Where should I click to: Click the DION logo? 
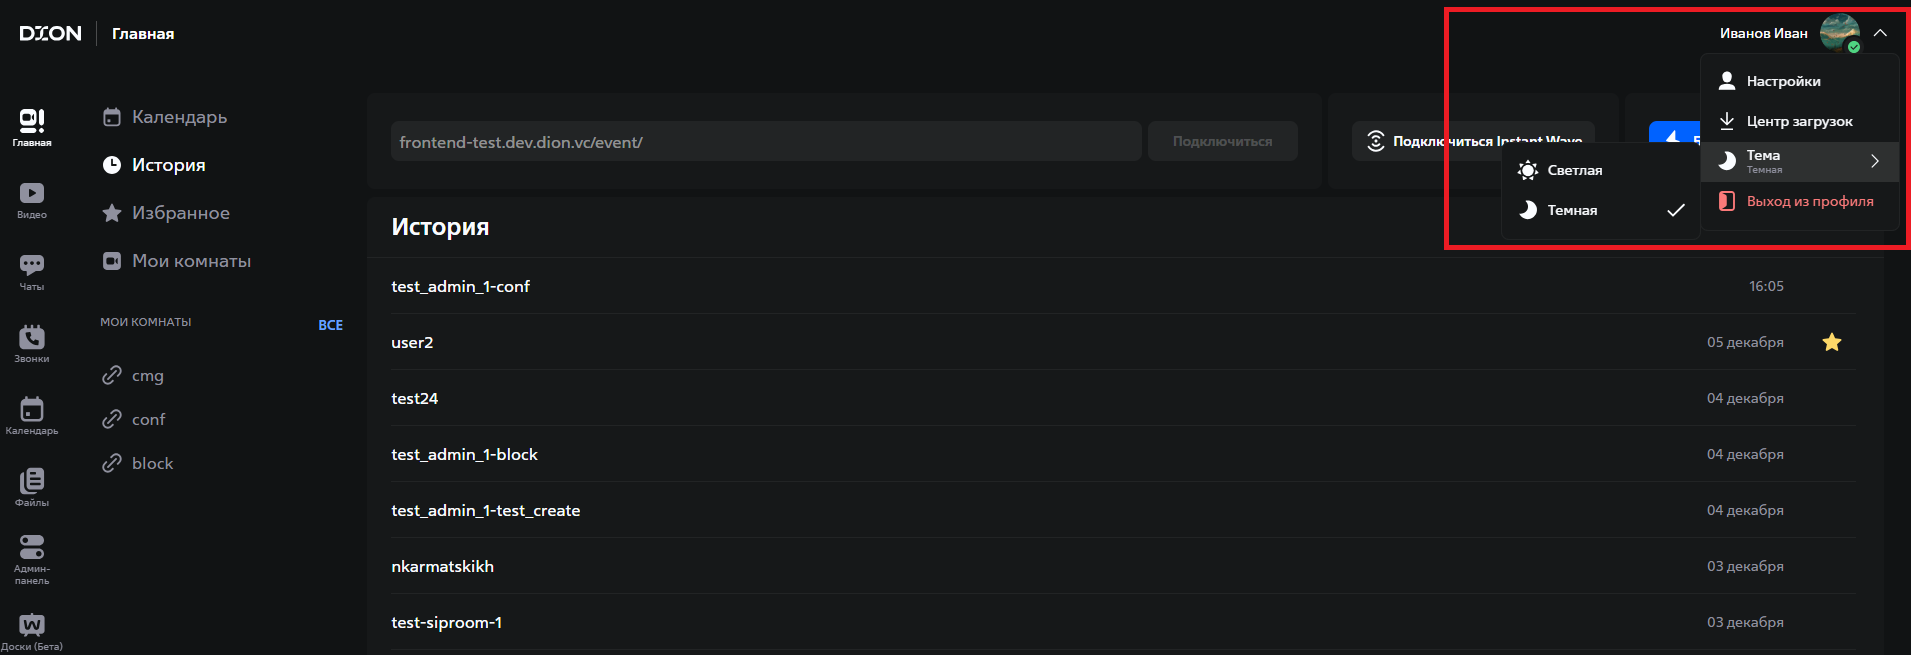point(50,33)
